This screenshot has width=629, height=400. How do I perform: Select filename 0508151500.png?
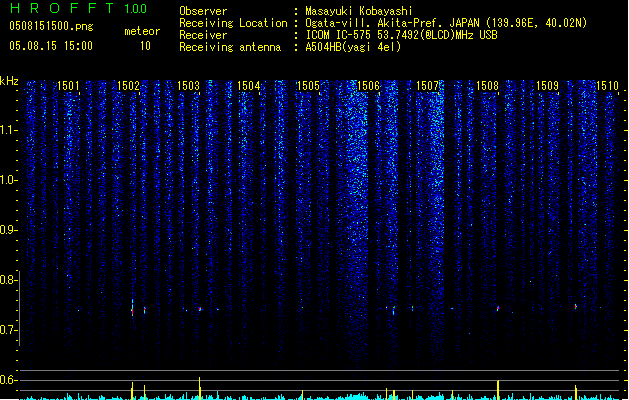coord(51,26)
